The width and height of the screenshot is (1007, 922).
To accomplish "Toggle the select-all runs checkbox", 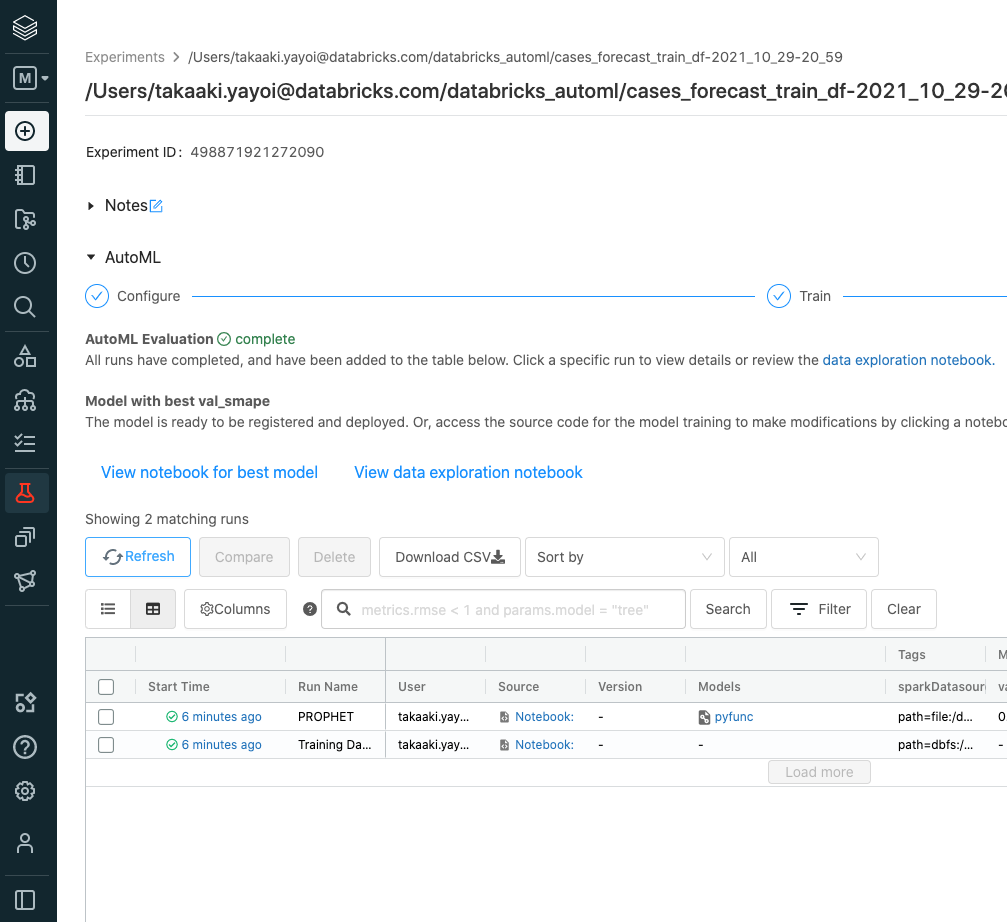I will pyautogui.click(x=106, y=686).
